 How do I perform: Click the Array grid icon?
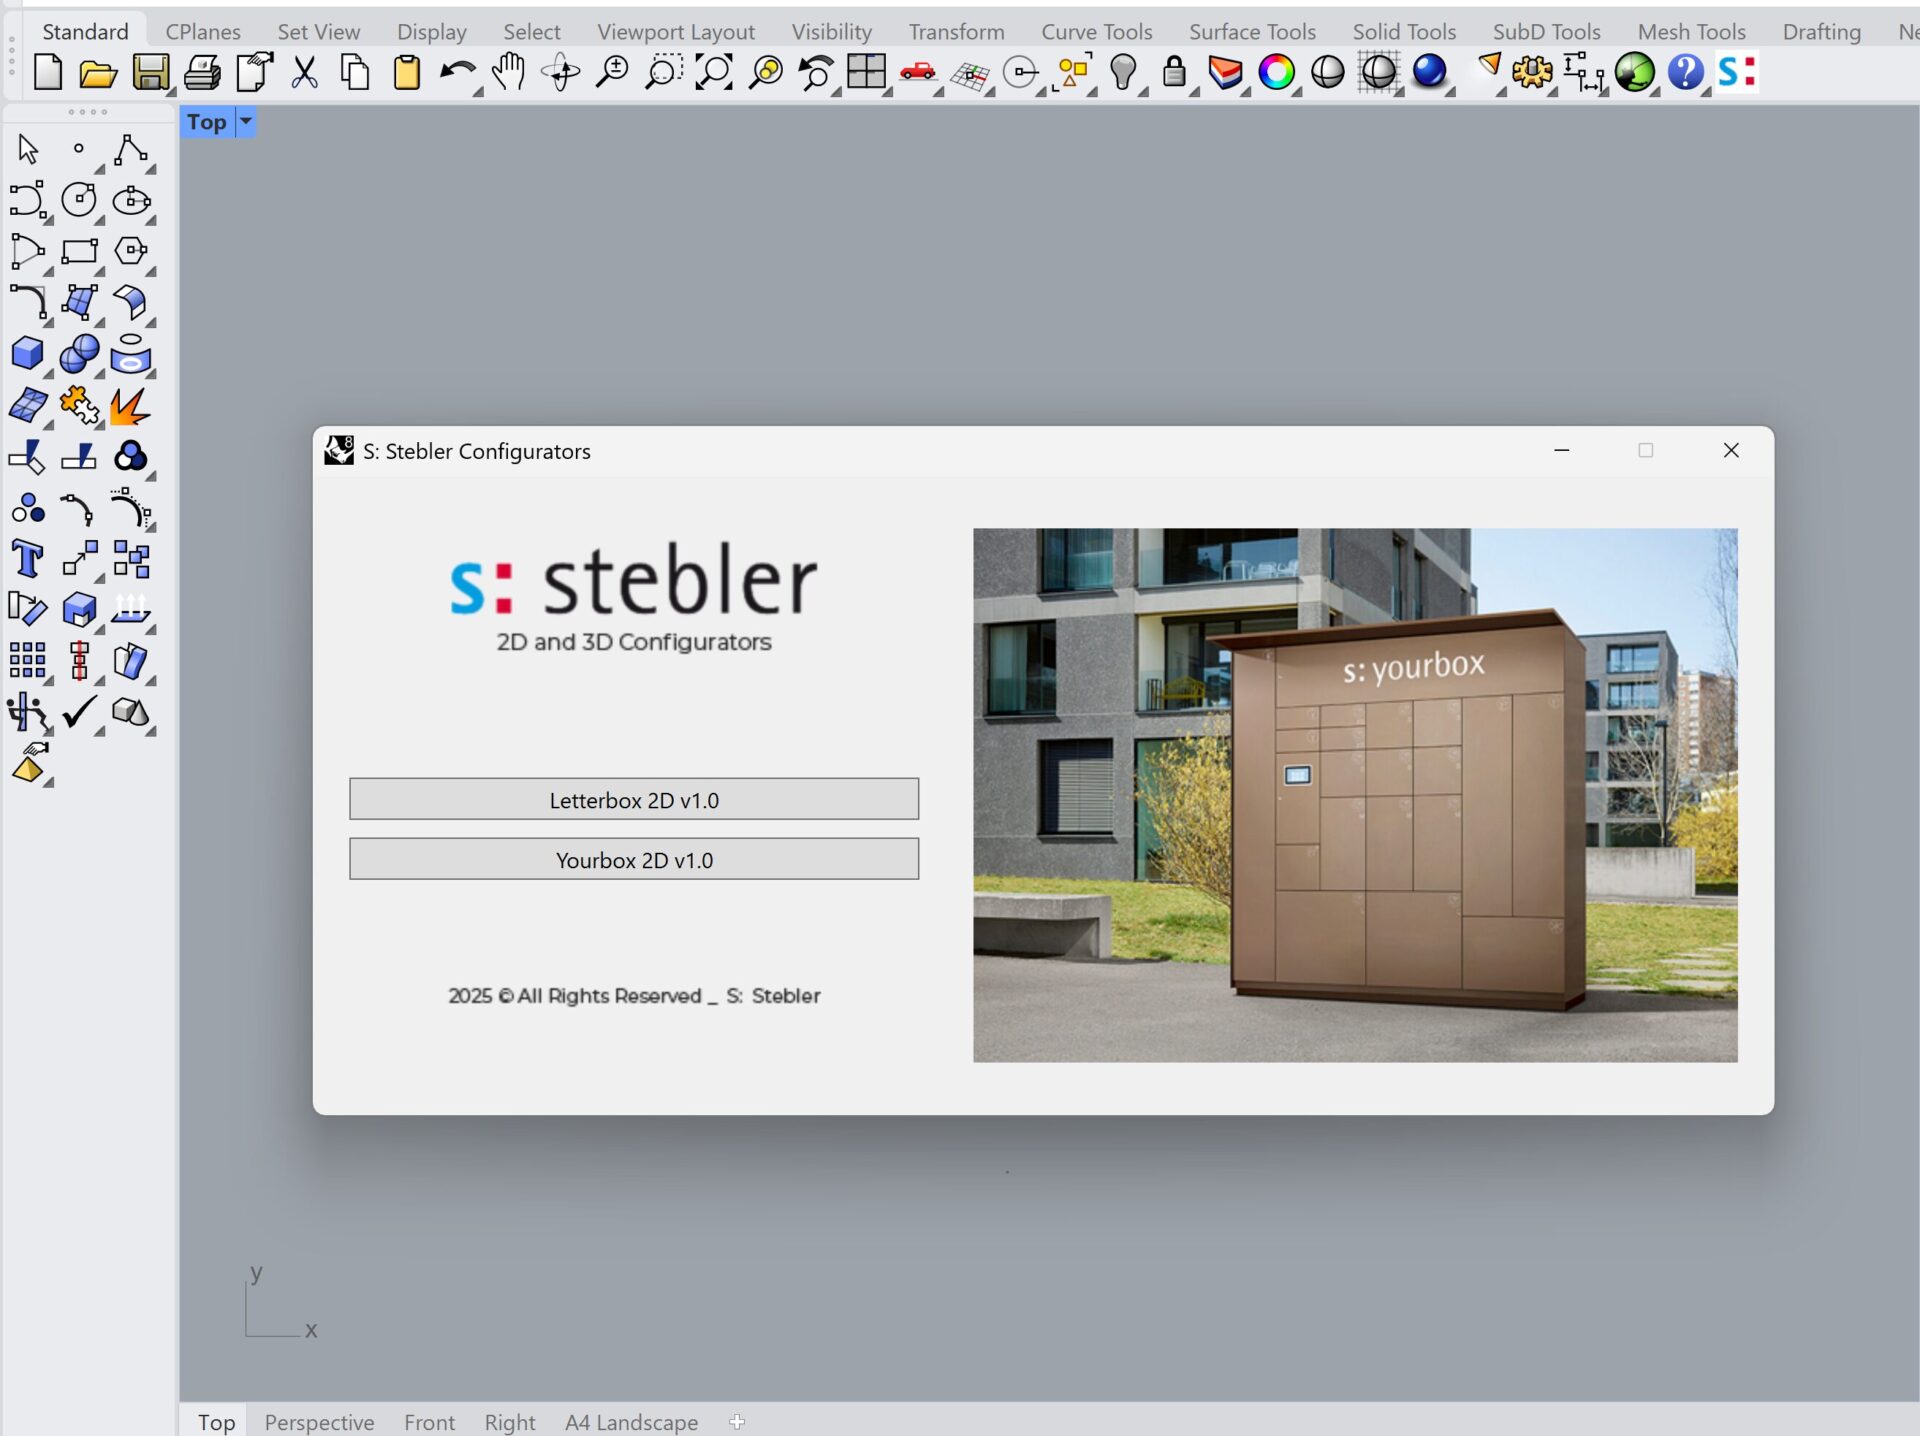(x=28, y=661)
